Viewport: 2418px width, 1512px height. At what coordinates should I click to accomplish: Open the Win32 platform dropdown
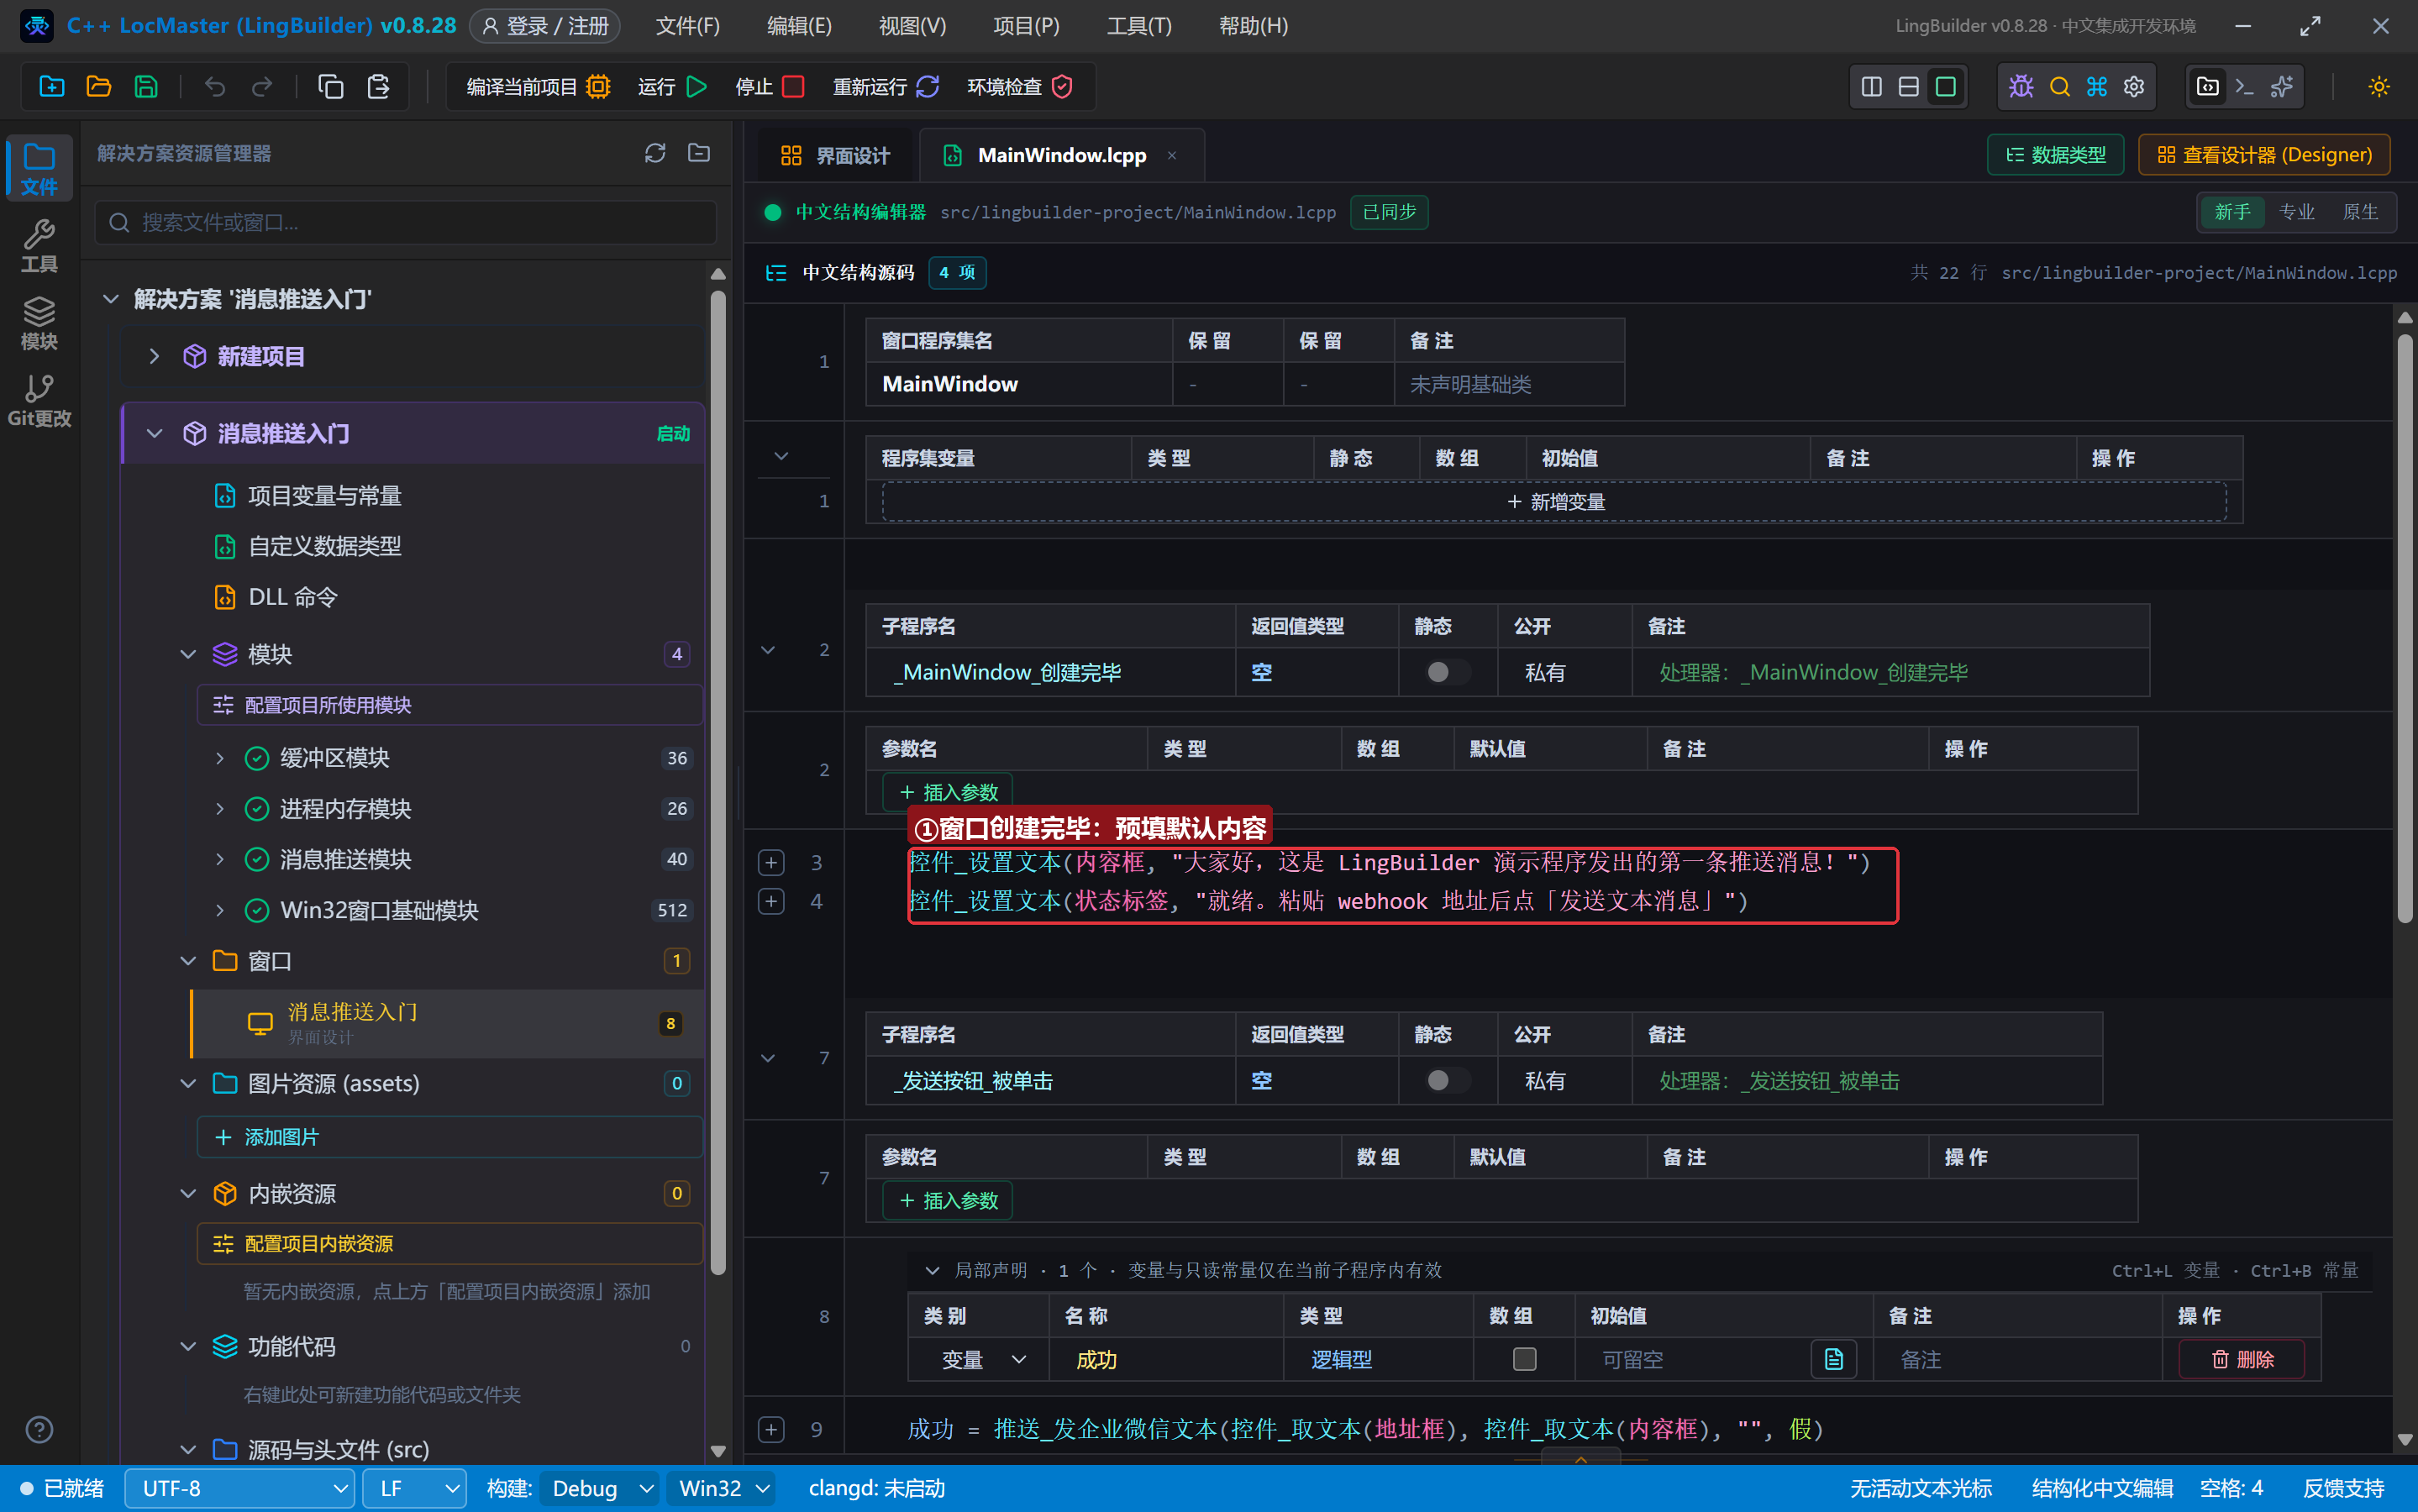tap(723, 1488)
